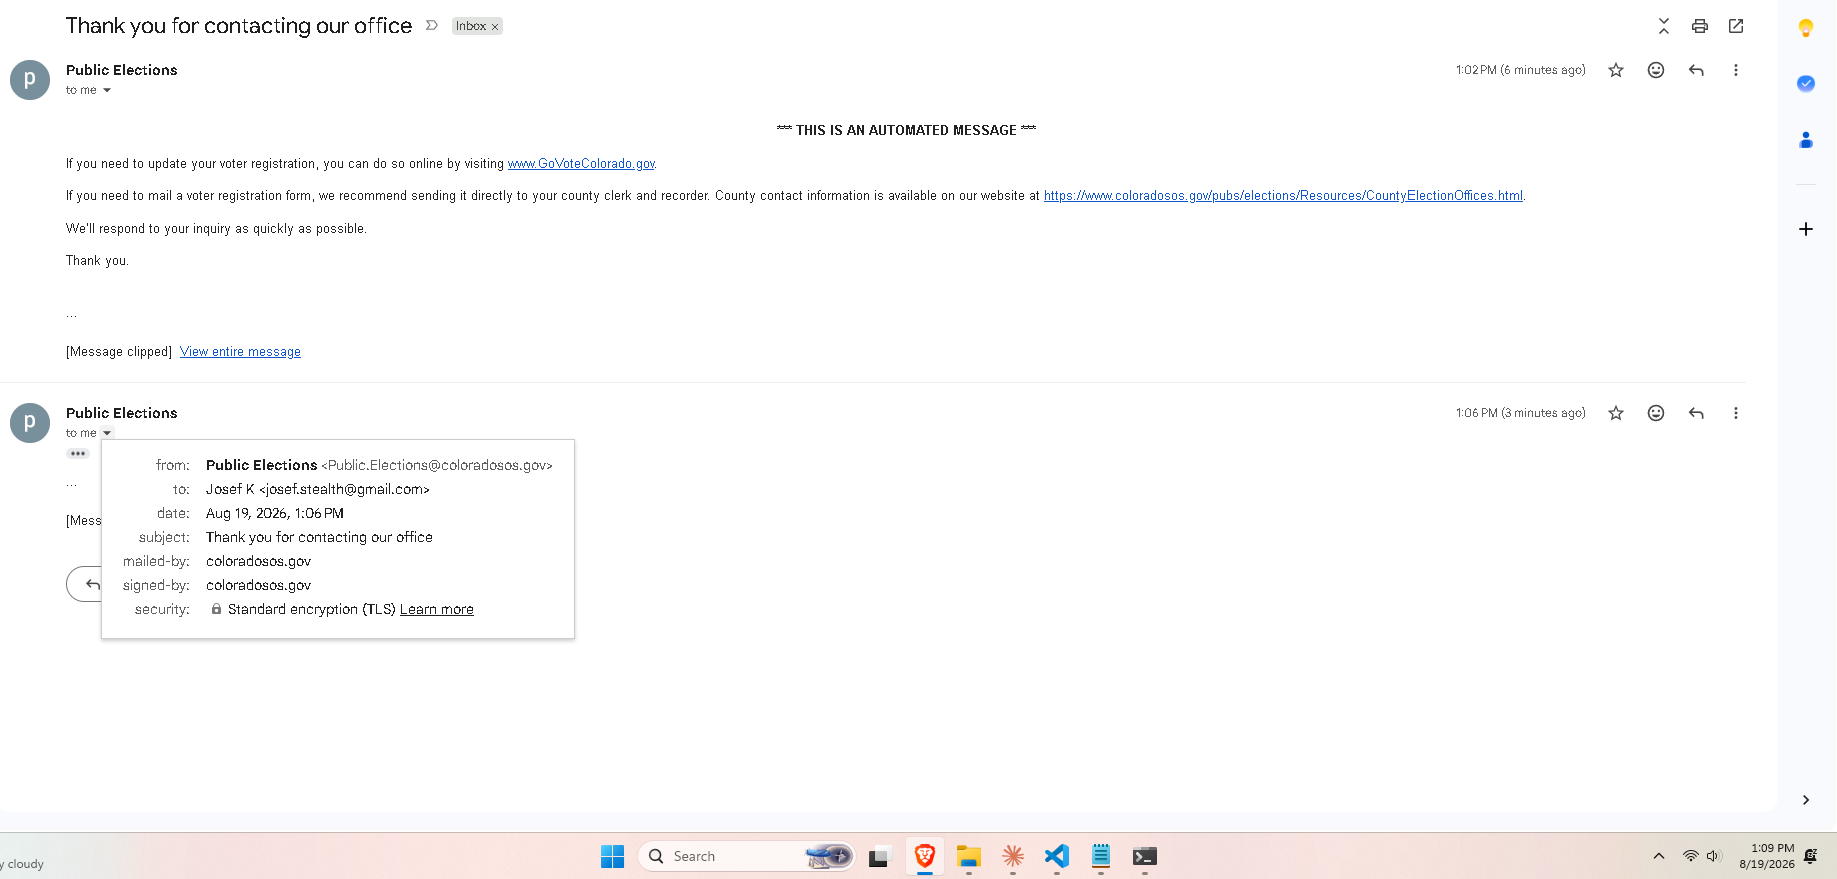Expand recipient details of first message
Image resolution: width=1837 pixels, height=879 pixels.
pyautogui.click(x=107, y=91)
